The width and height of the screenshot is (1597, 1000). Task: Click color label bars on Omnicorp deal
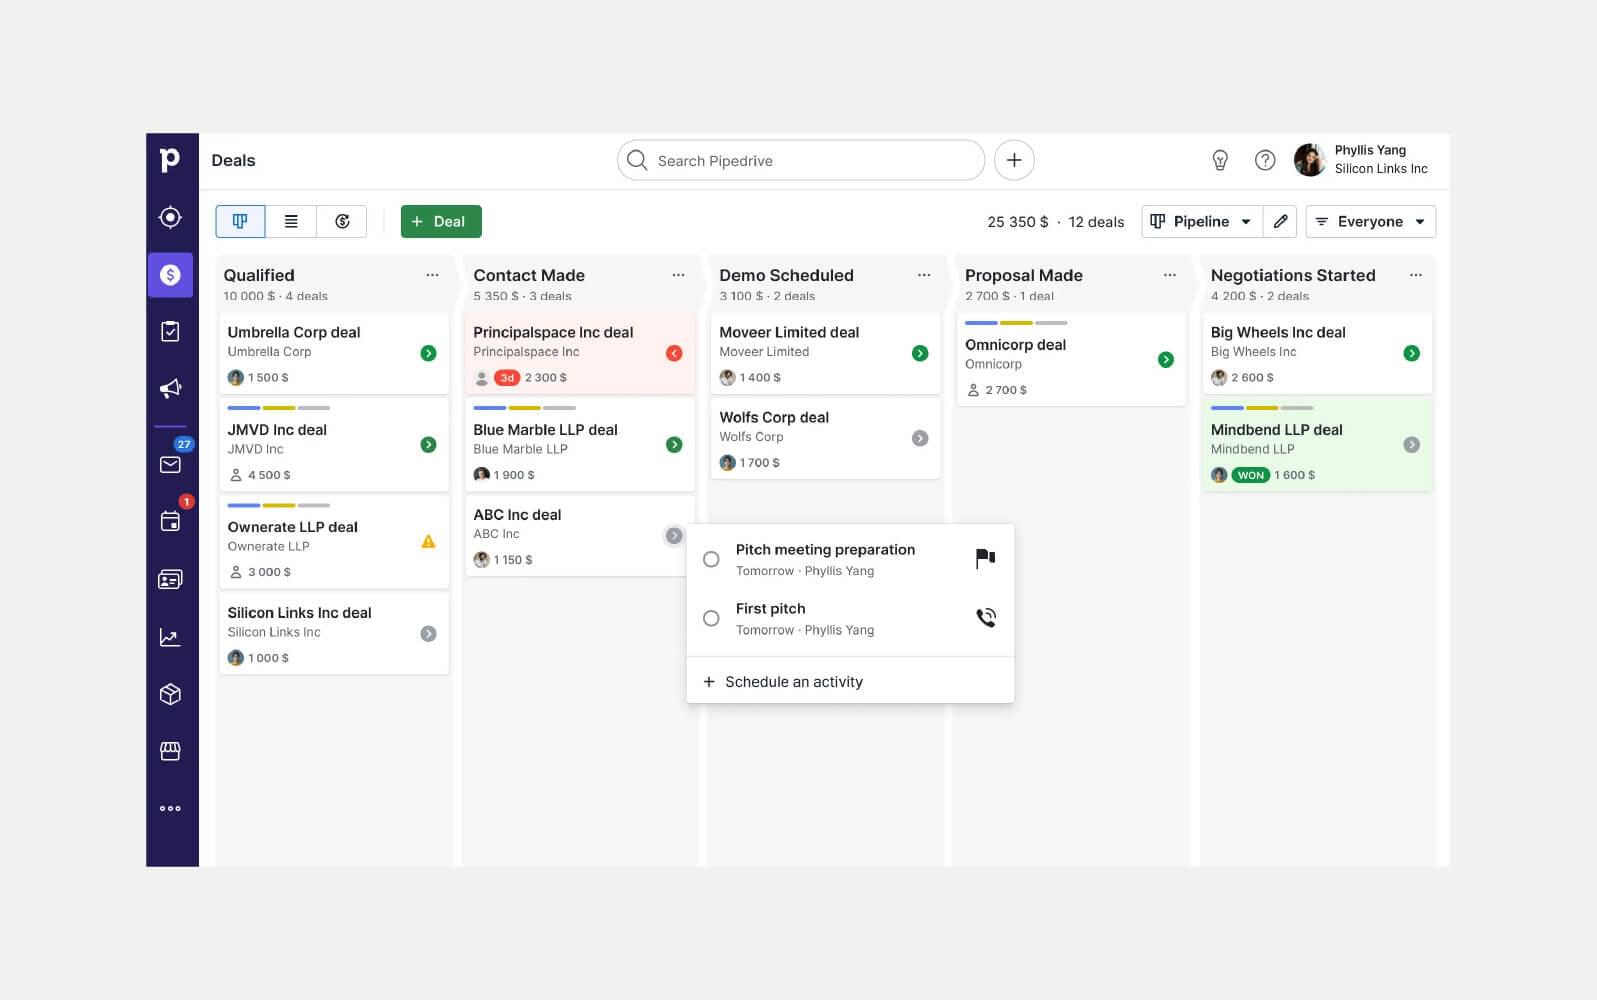(1016, 323)
